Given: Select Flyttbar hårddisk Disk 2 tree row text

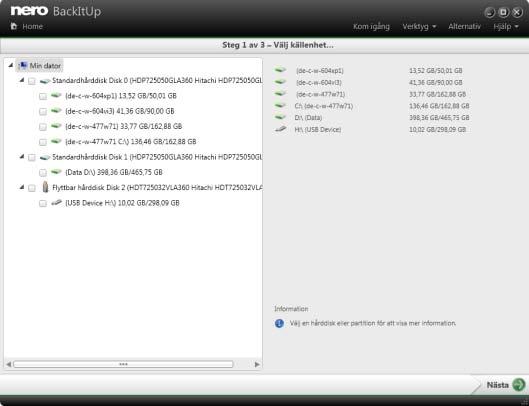Looking at the screenshot, I should [x=157, y=187].
